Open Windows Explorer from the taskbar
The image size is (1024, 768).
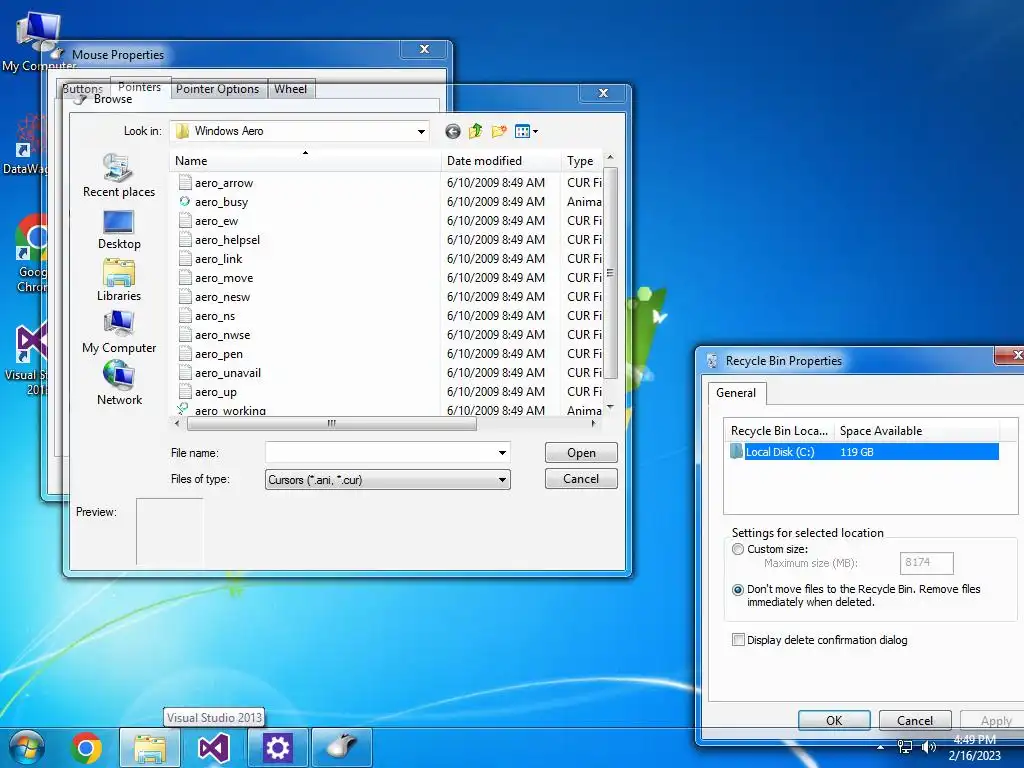click(x=150, y=748)
